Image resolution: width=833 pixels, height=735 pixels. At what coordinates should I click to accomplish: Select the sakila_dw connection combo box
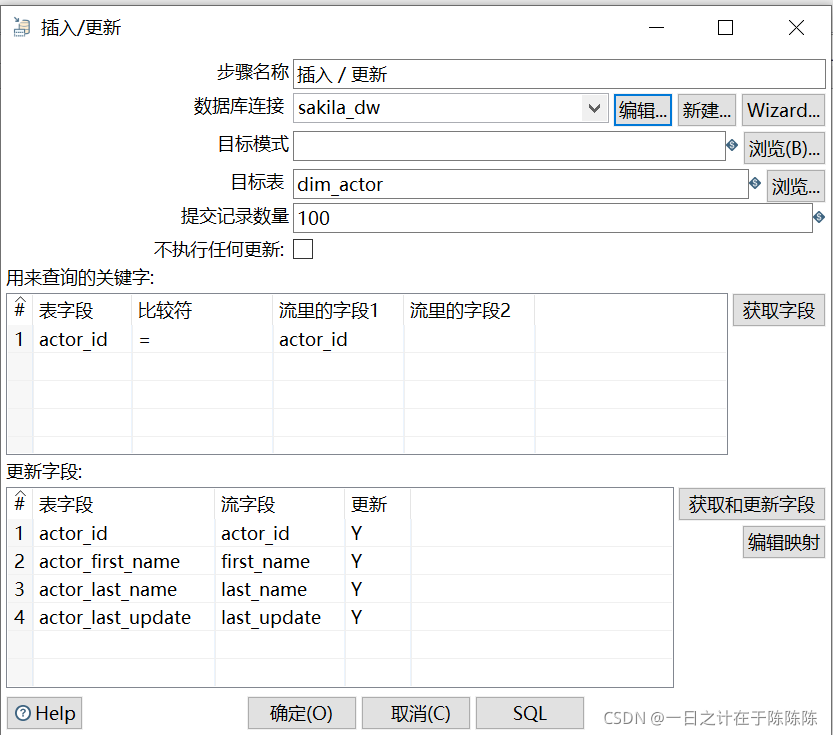coord(450,108)
